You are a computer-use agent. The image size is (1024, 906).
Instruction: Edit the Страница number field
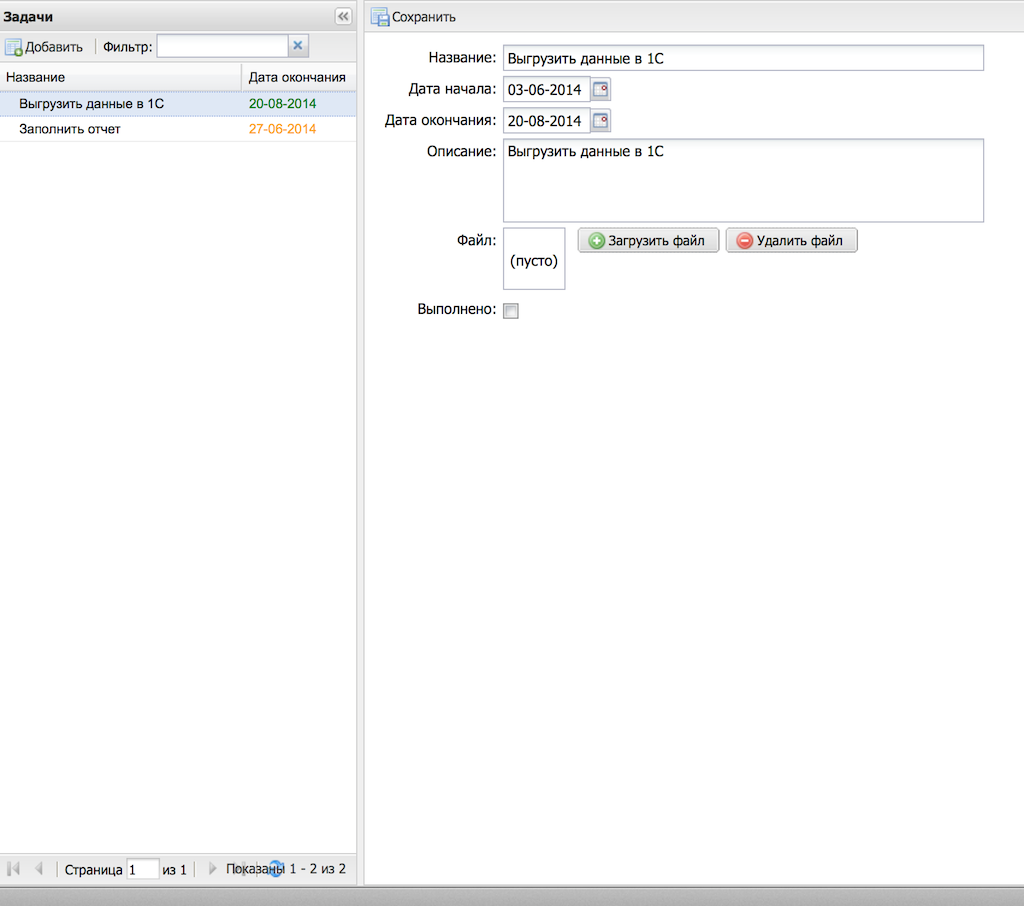[x=142, y=869]
